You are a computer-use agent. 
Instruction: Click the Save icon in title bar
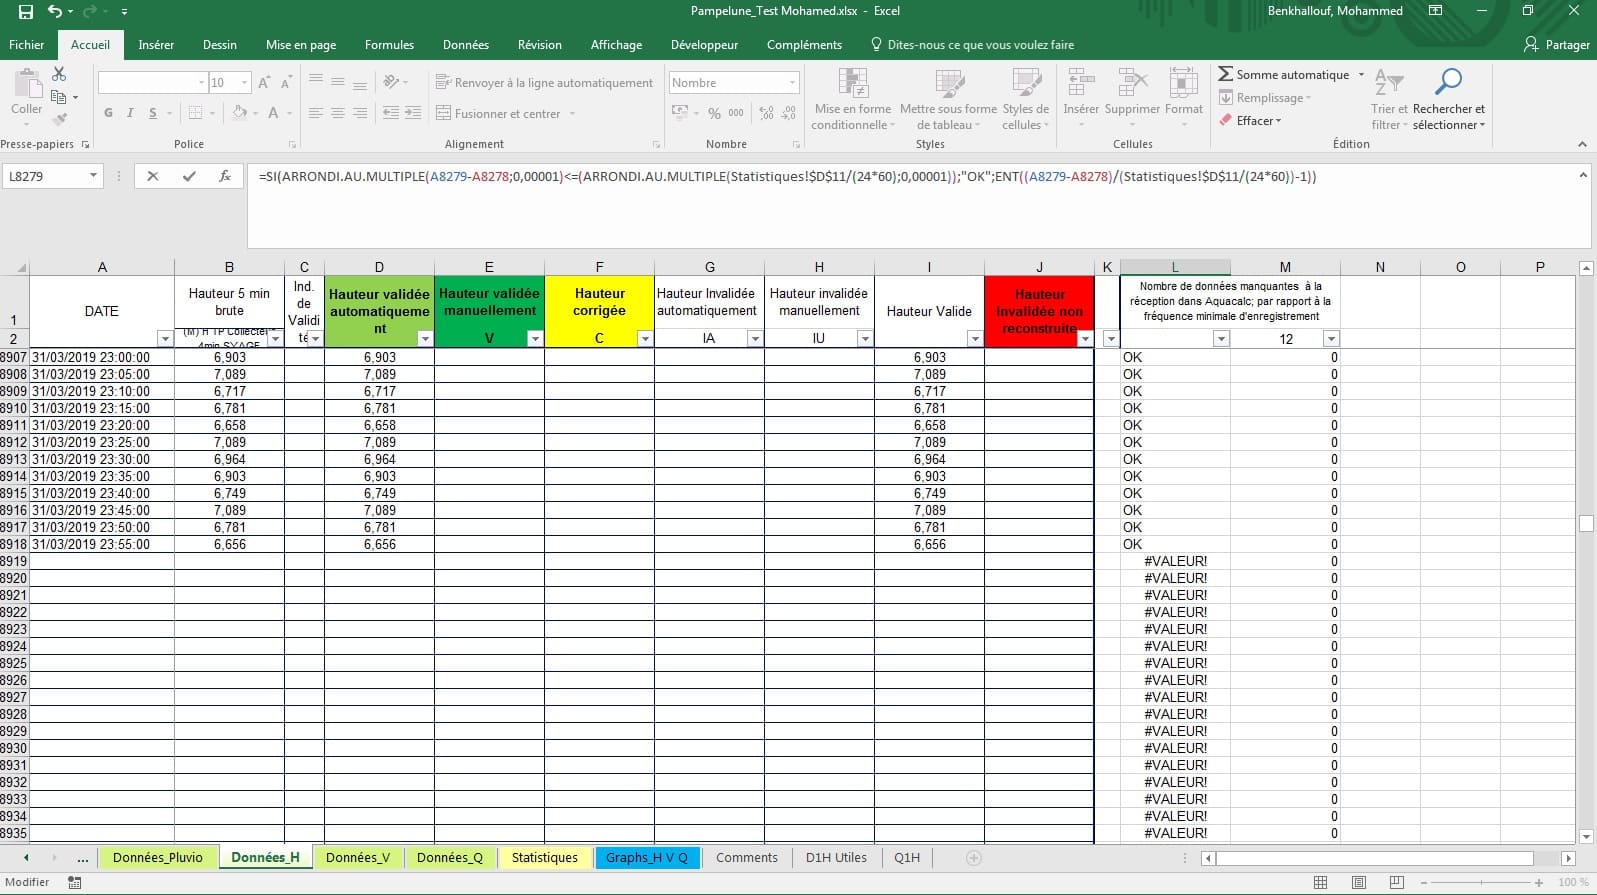(x=26, y=11)
